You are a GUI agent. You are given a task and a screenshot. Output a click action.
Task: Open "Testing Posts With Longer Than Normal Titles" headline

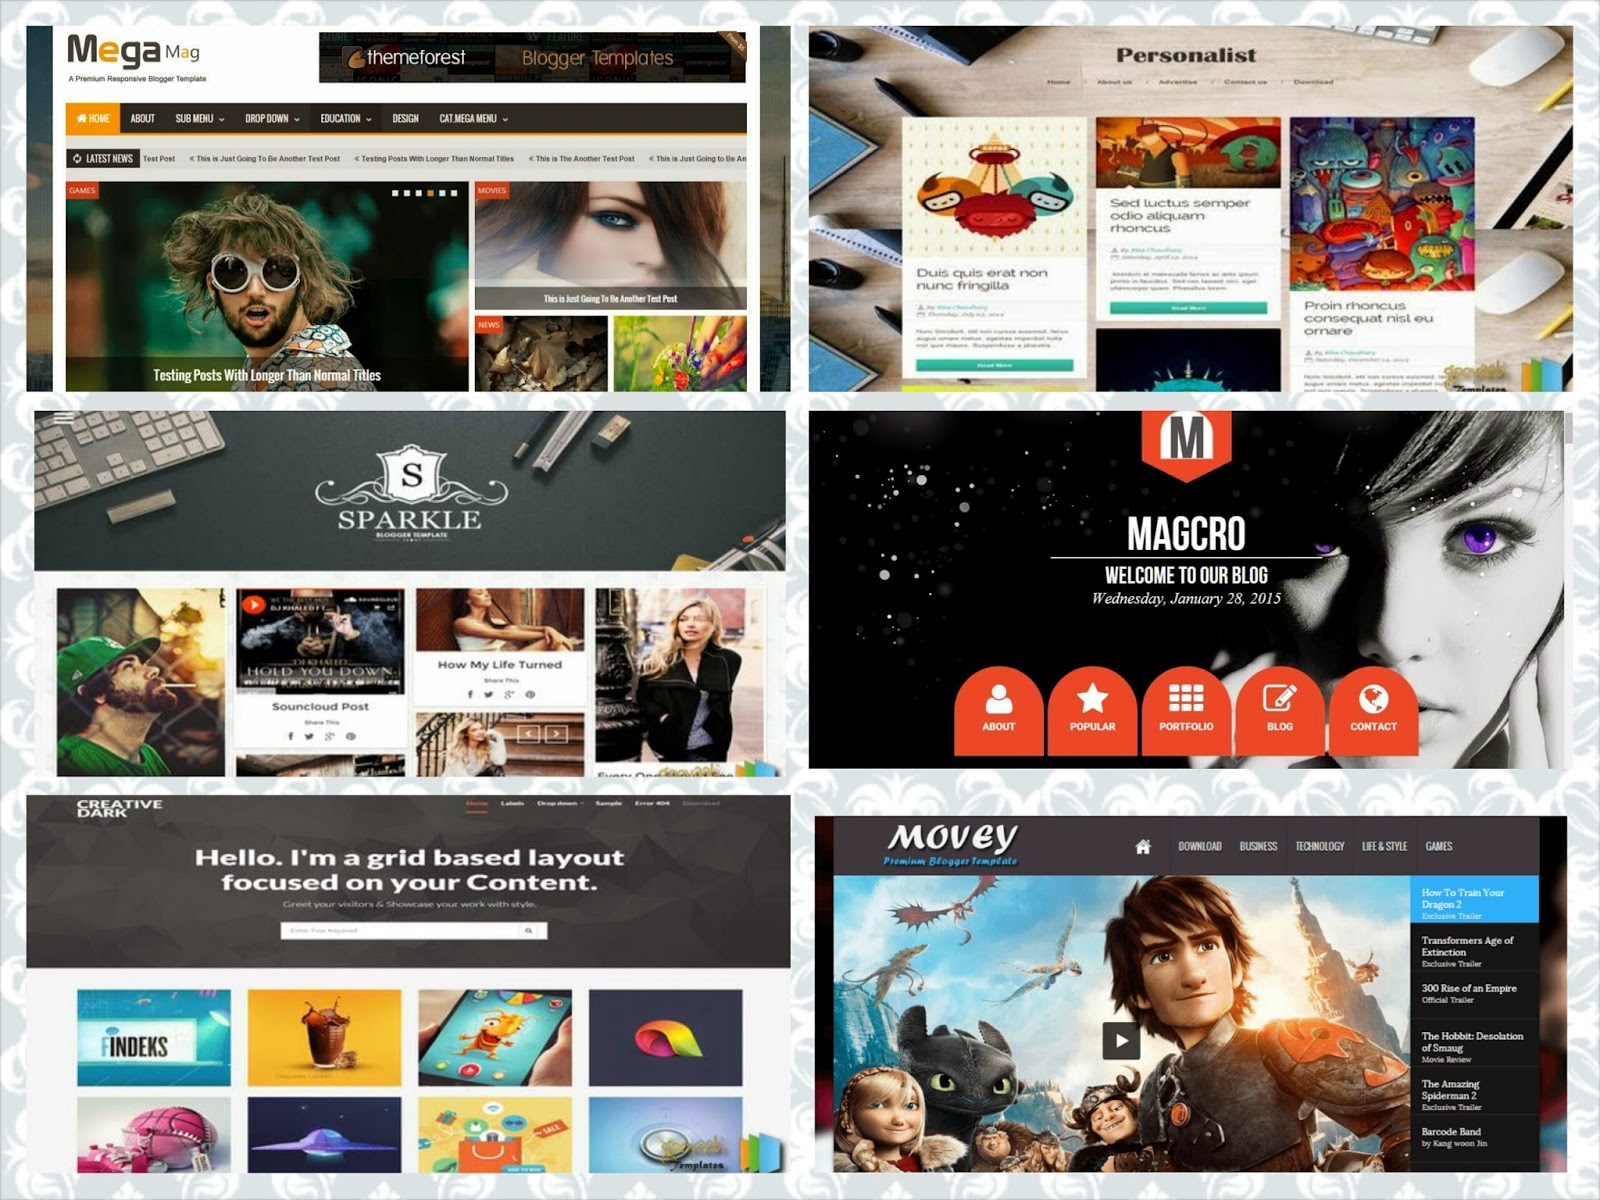(x=267, y=375)
